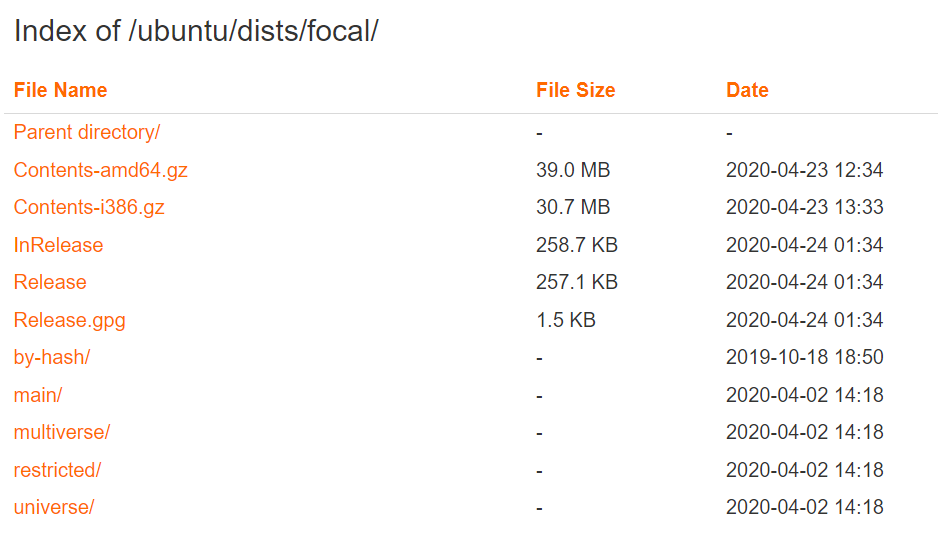Open the InRelease file
Viewport: 938px width, 536px height.
tap(58, 245)
